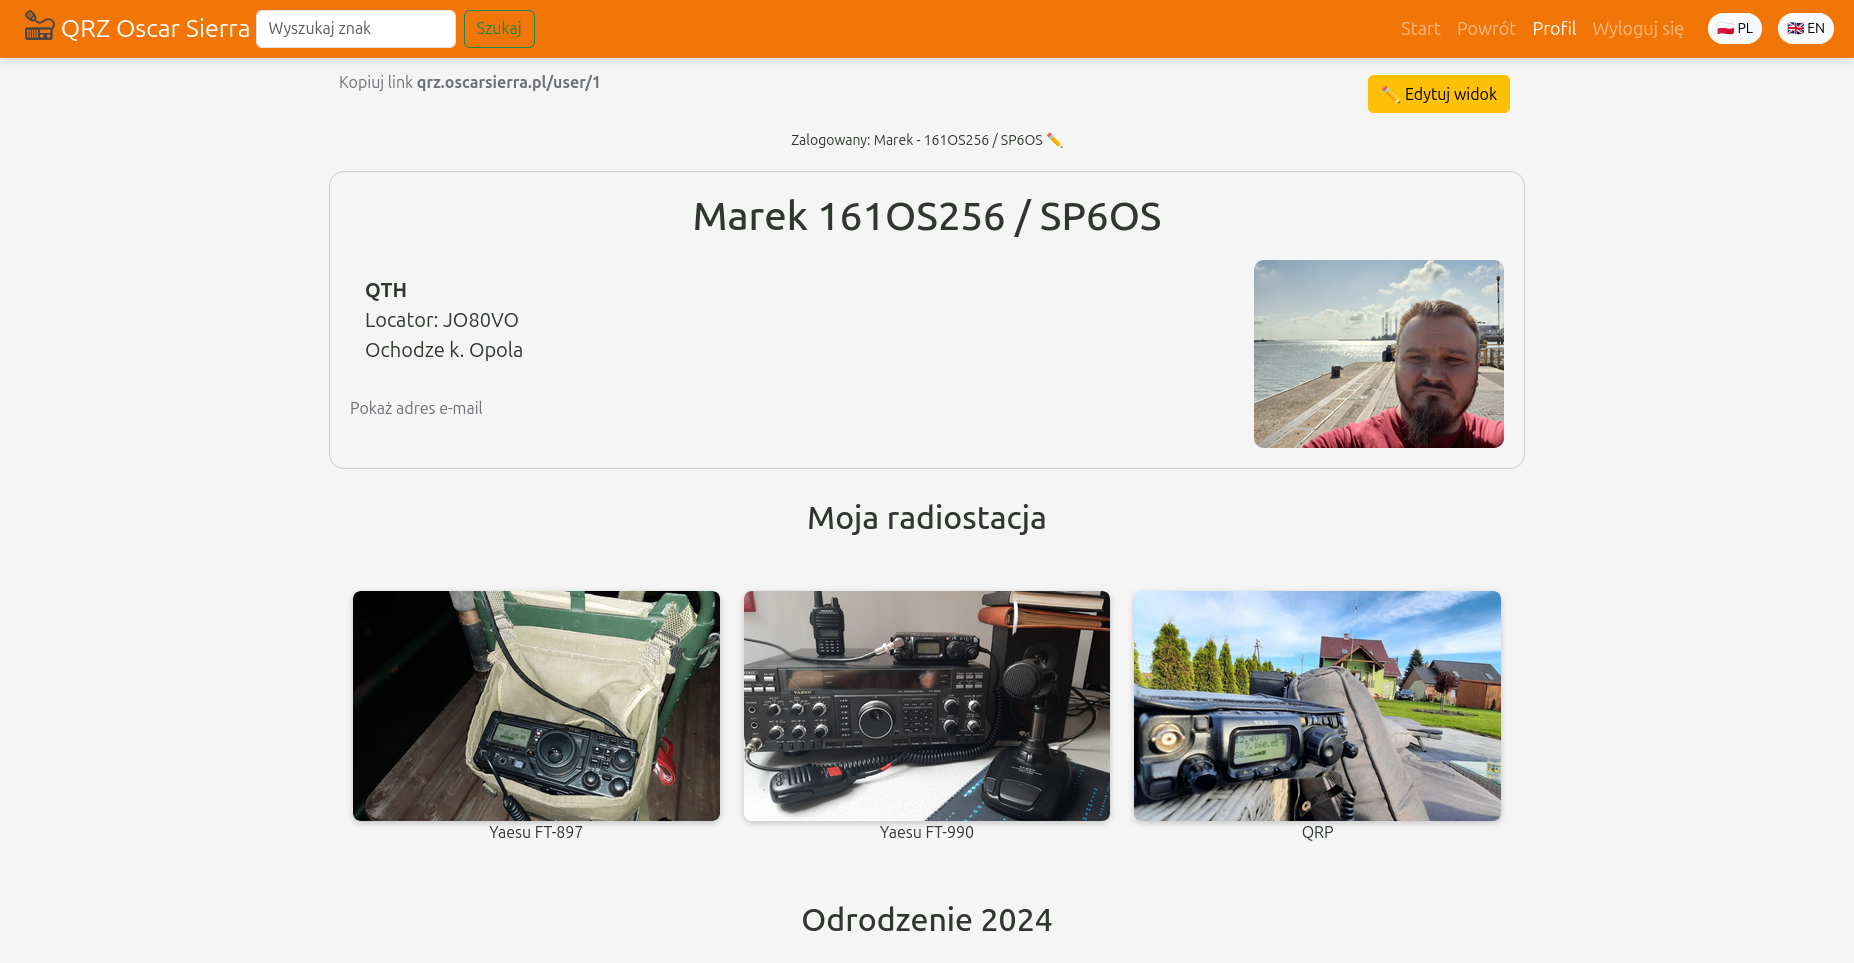The width and height of the screenshot is (1854, 963).
Task: Click the pencil icon beside the logged-in callsign
Action: tap(1054, 140)
